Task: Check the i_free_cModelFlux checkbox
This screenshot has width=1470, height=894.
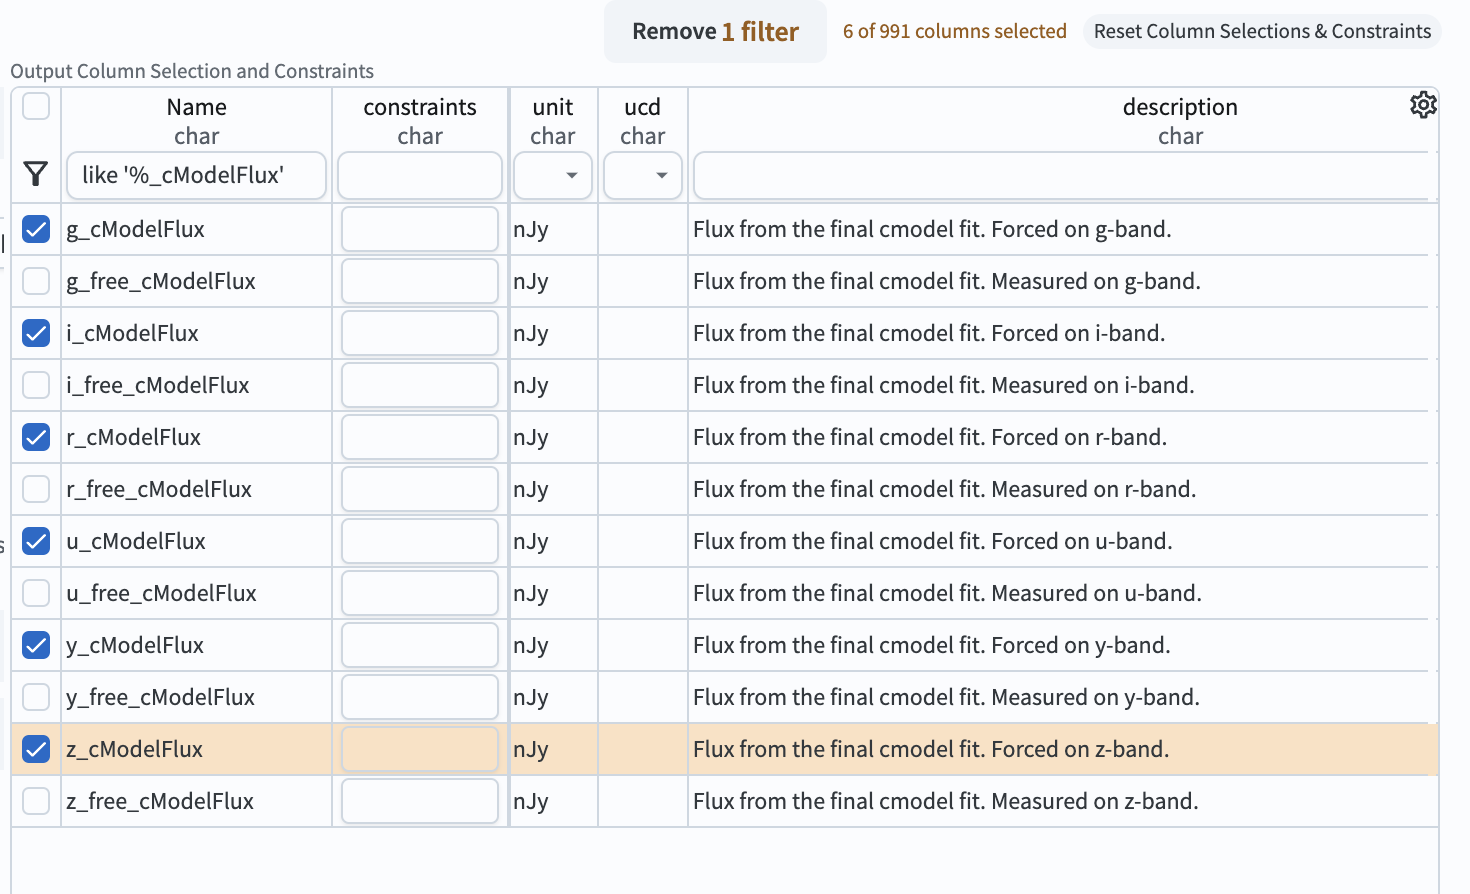Action: pyautogui.click(x=35, y=385)
